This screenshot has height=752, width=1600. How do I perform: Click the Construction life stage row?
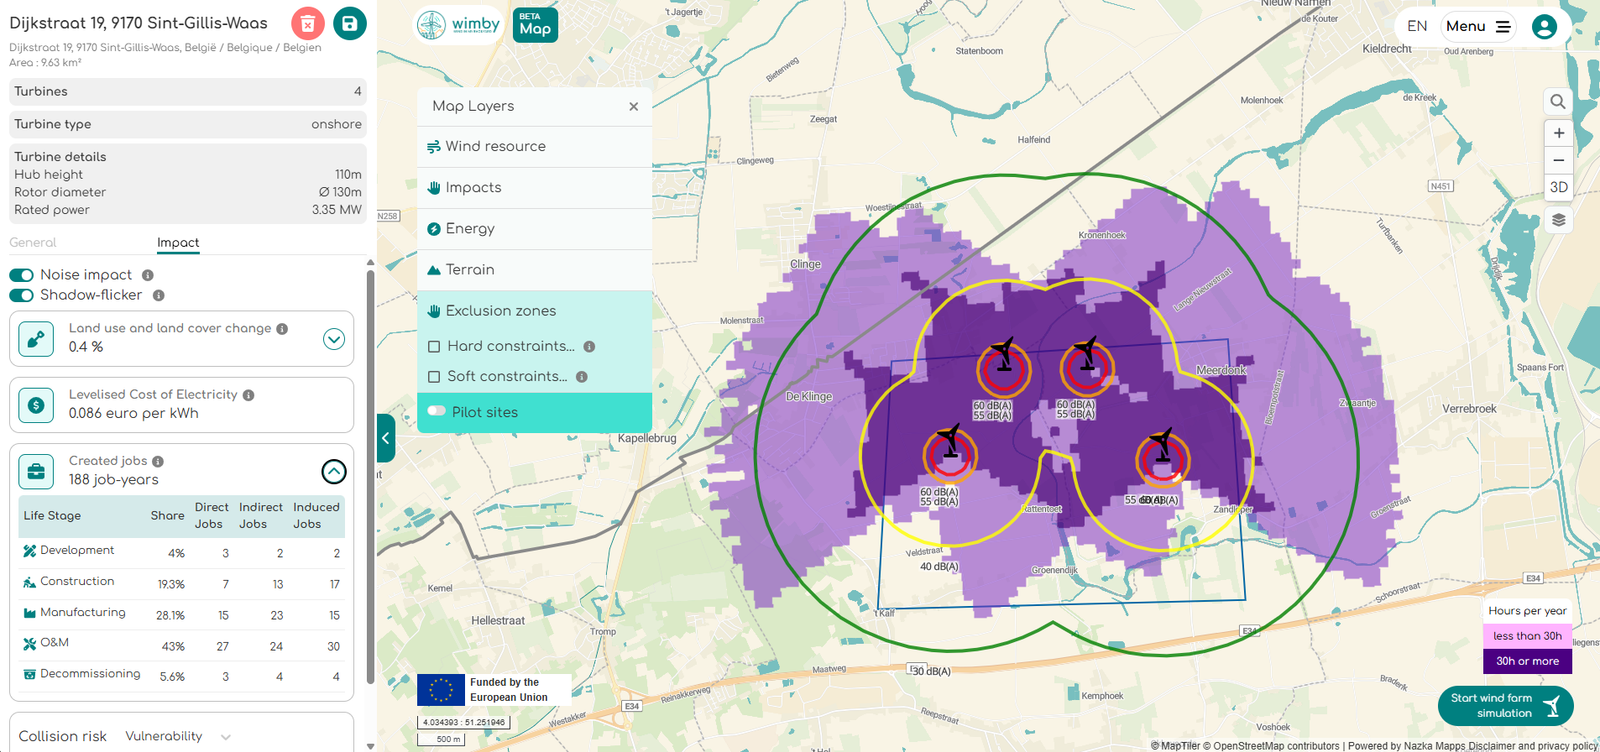182,583
